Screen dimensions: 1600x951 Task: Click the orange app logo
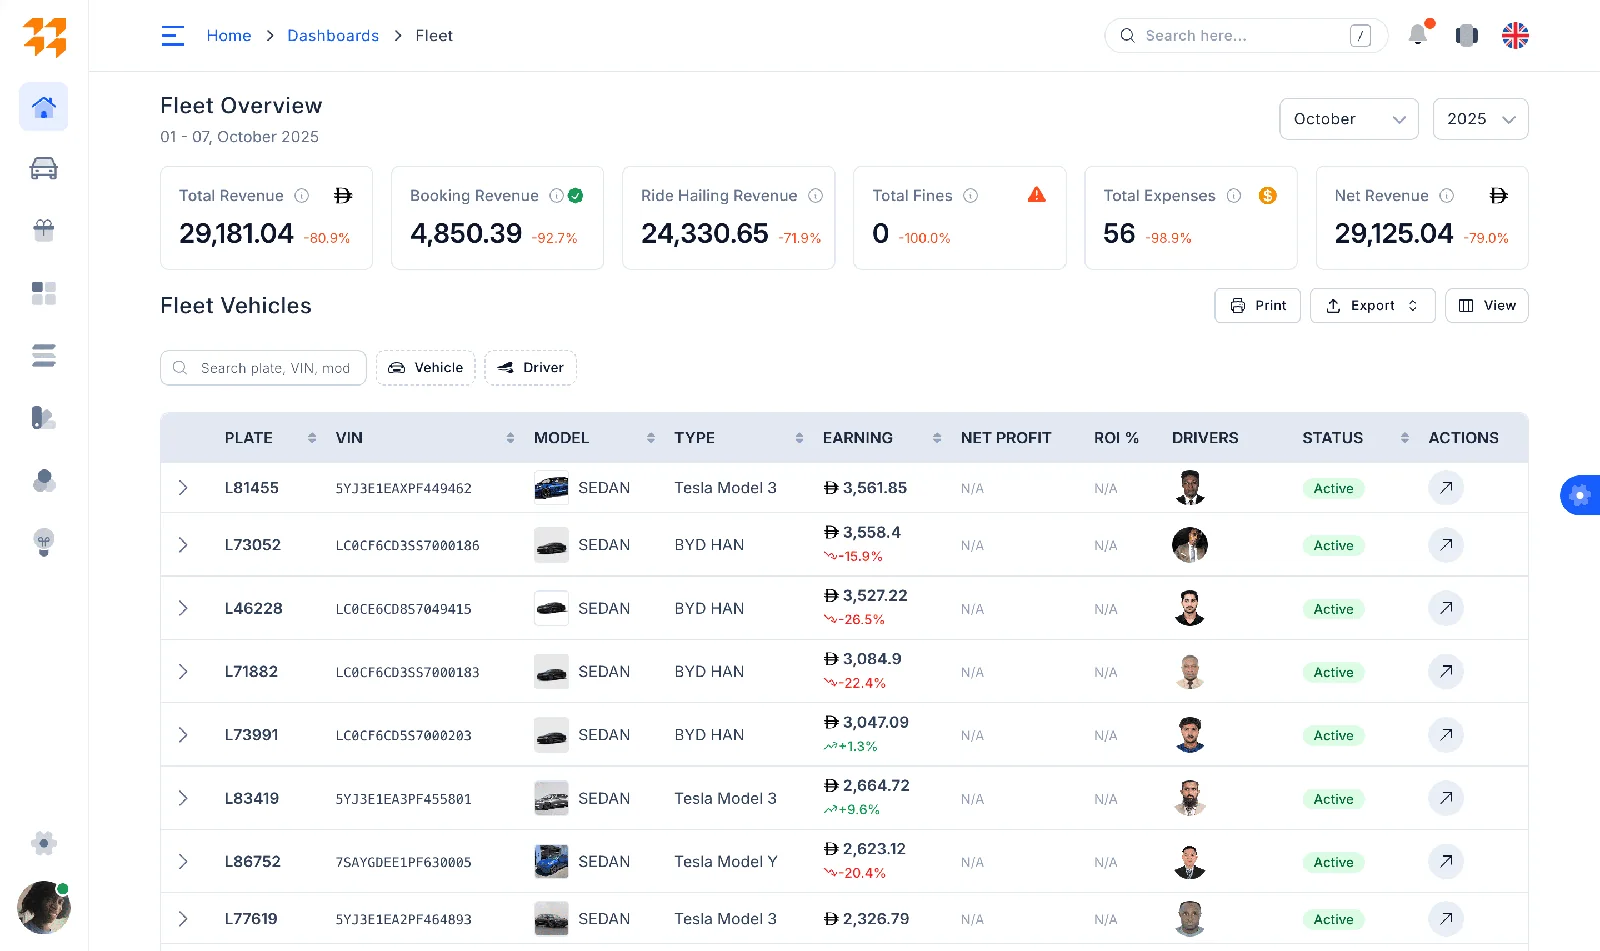coord(45,37)
